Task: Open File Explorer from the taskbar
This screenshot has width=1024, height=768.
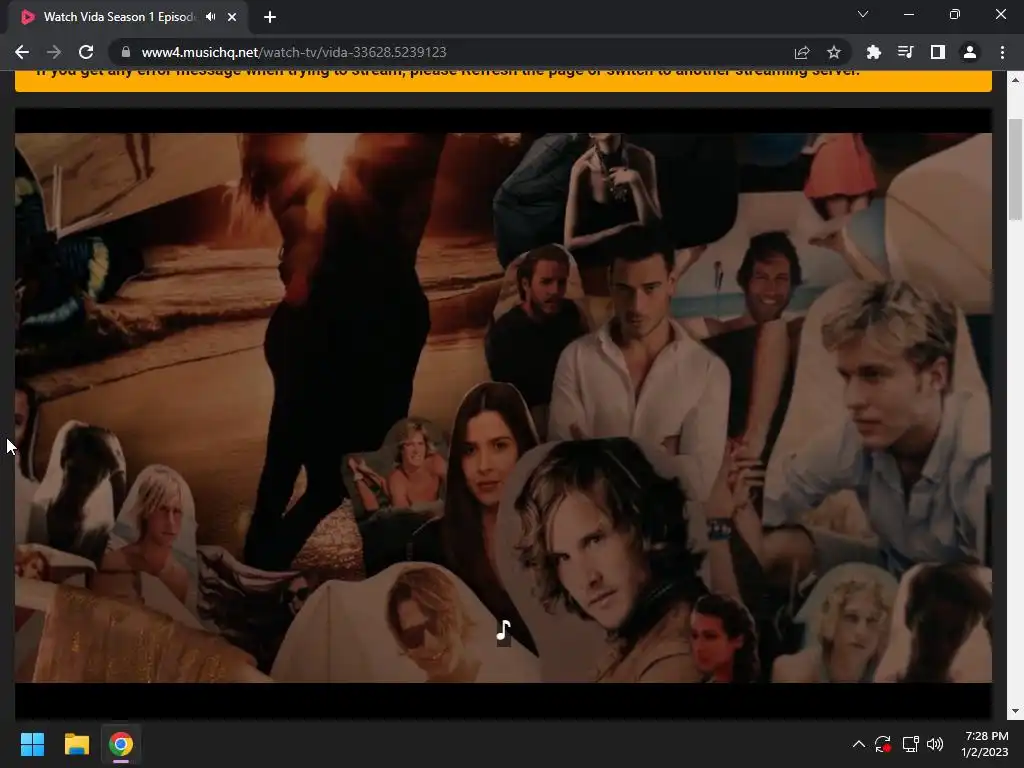Action: [76, 744]
